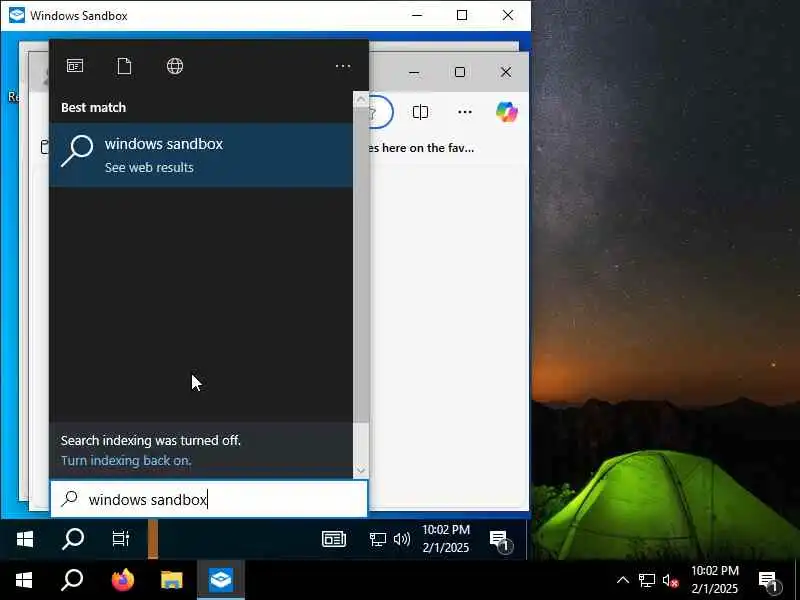Click Windows Sandbox title bar app icon

pyautogui.click(x=16, y=15)
